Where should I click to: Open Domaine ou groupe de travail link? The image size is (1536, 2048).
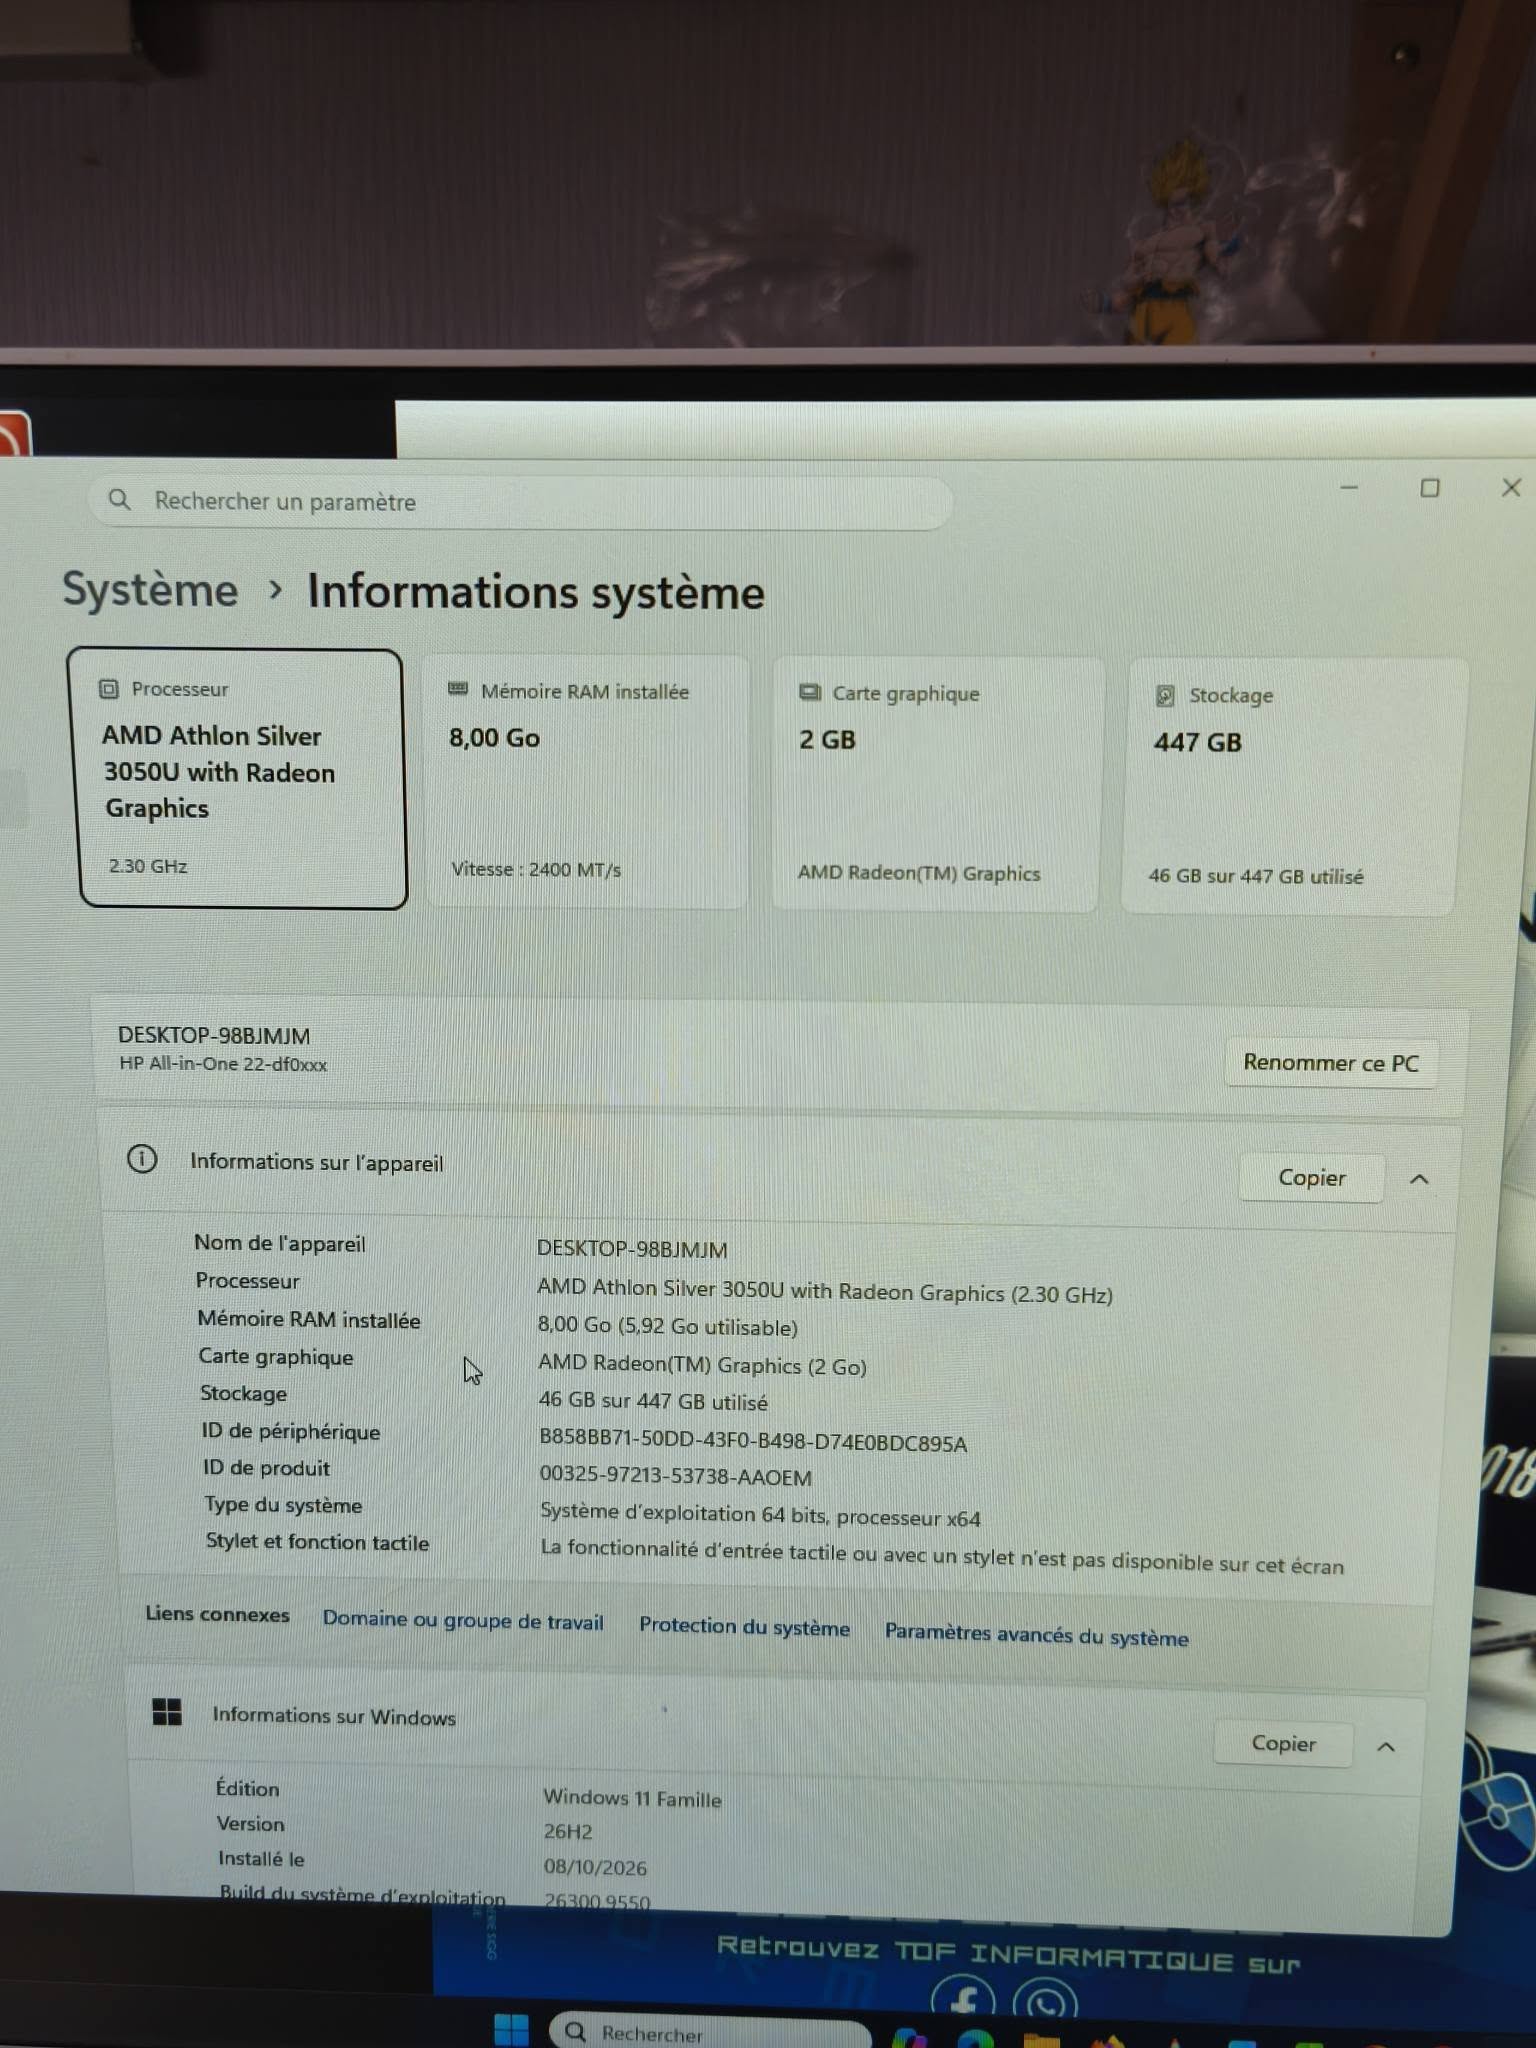tap(463, 1621)
